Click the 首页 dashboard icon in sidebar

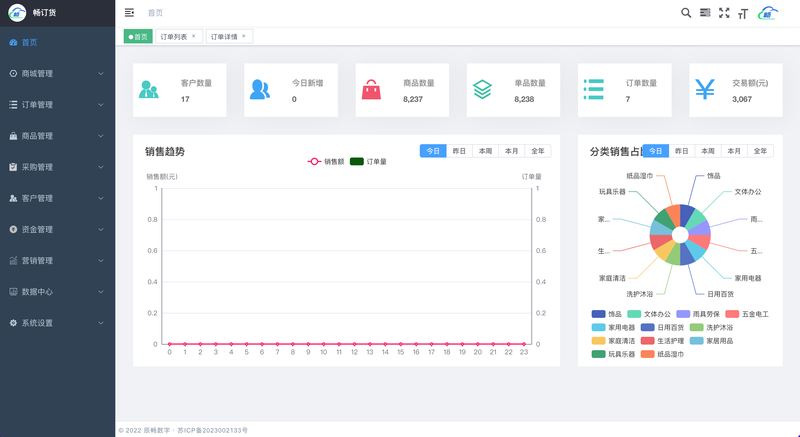click(13, 42)
